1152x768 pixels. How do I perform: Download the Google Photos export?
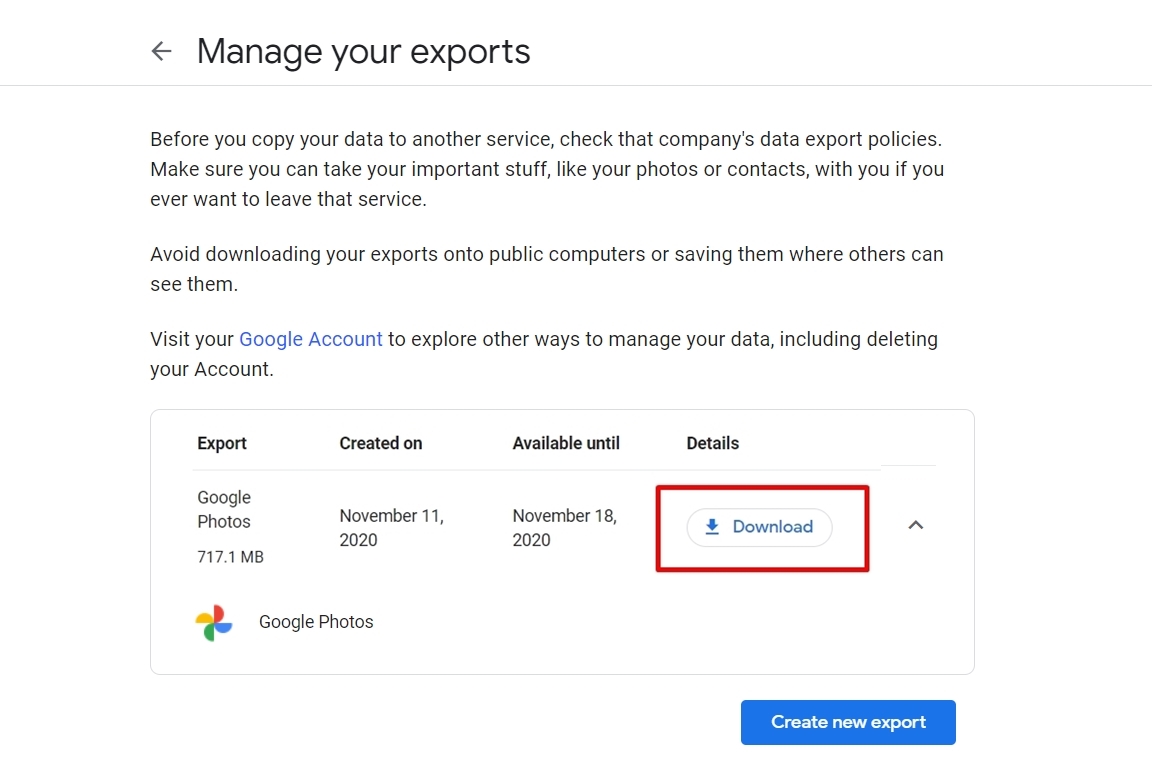tap(760, 527)
